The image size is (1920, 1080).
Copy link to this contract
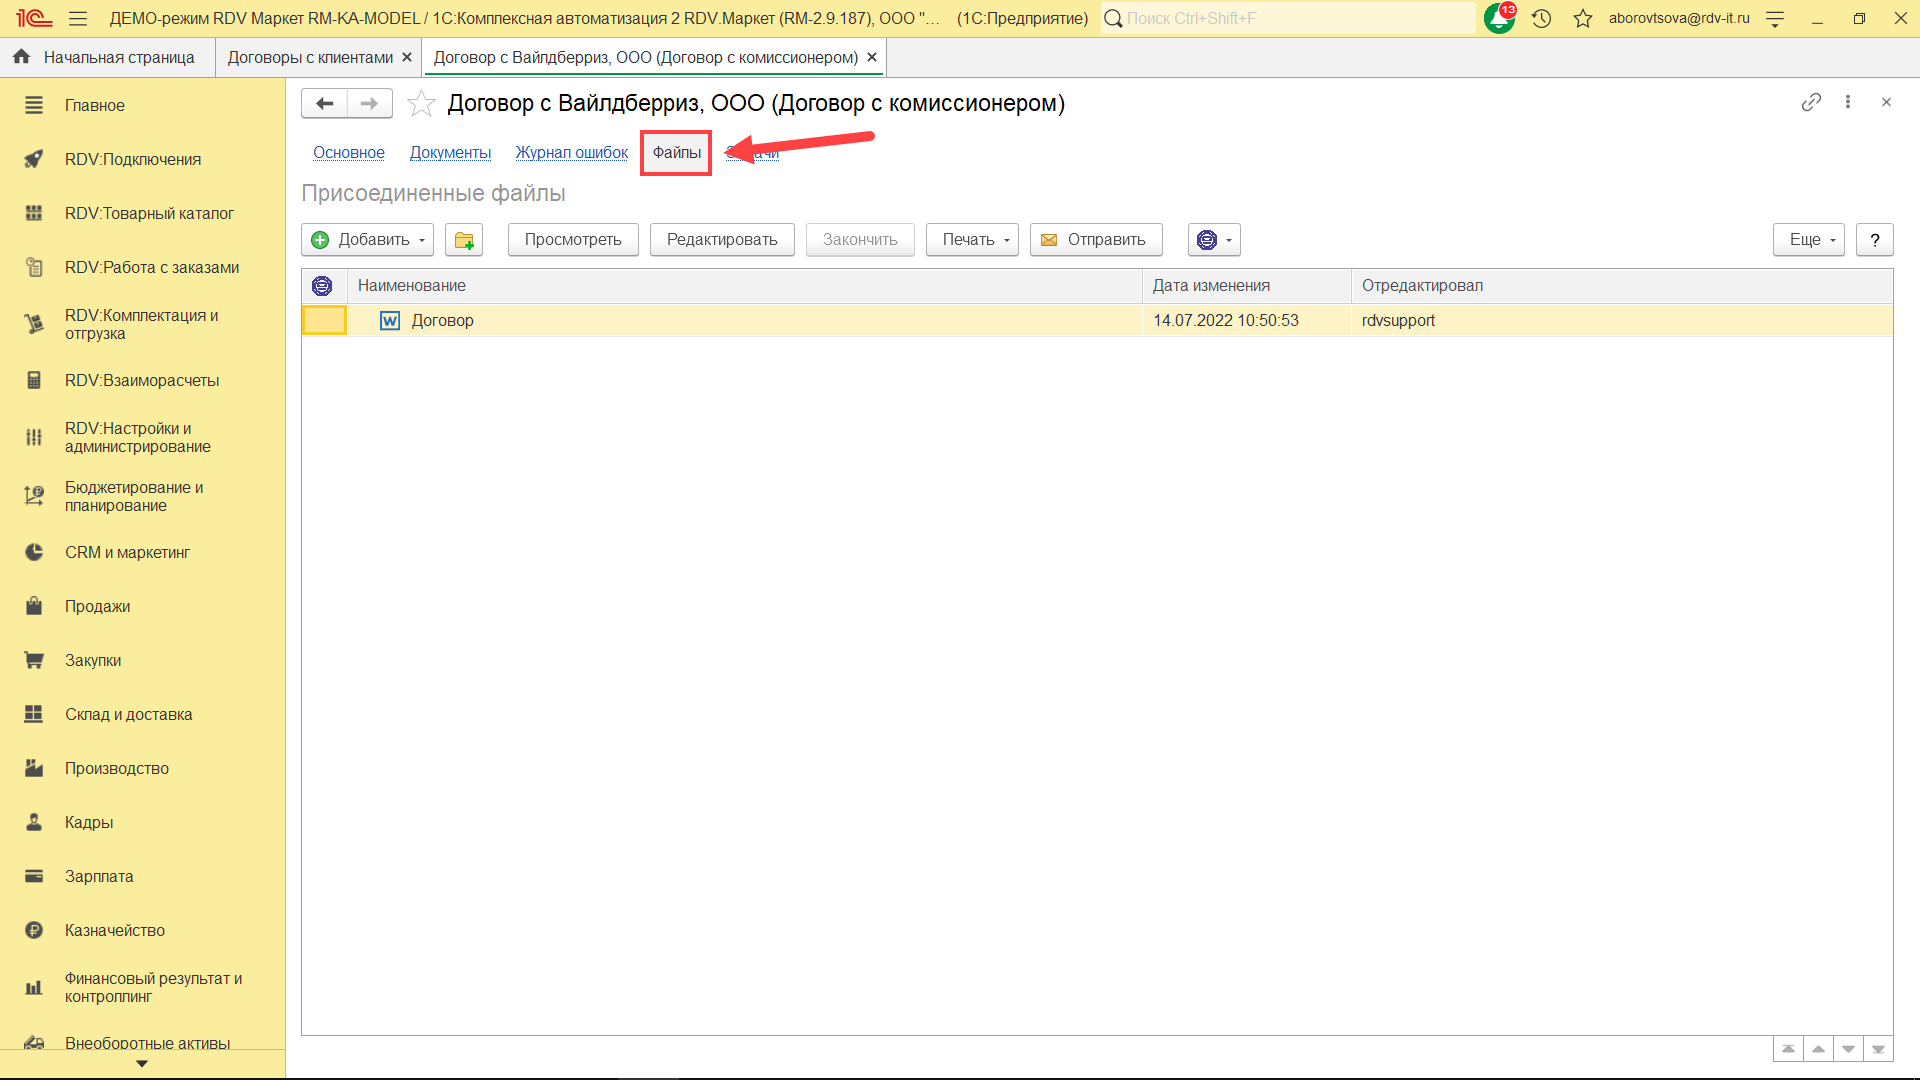pos(1811,102)
